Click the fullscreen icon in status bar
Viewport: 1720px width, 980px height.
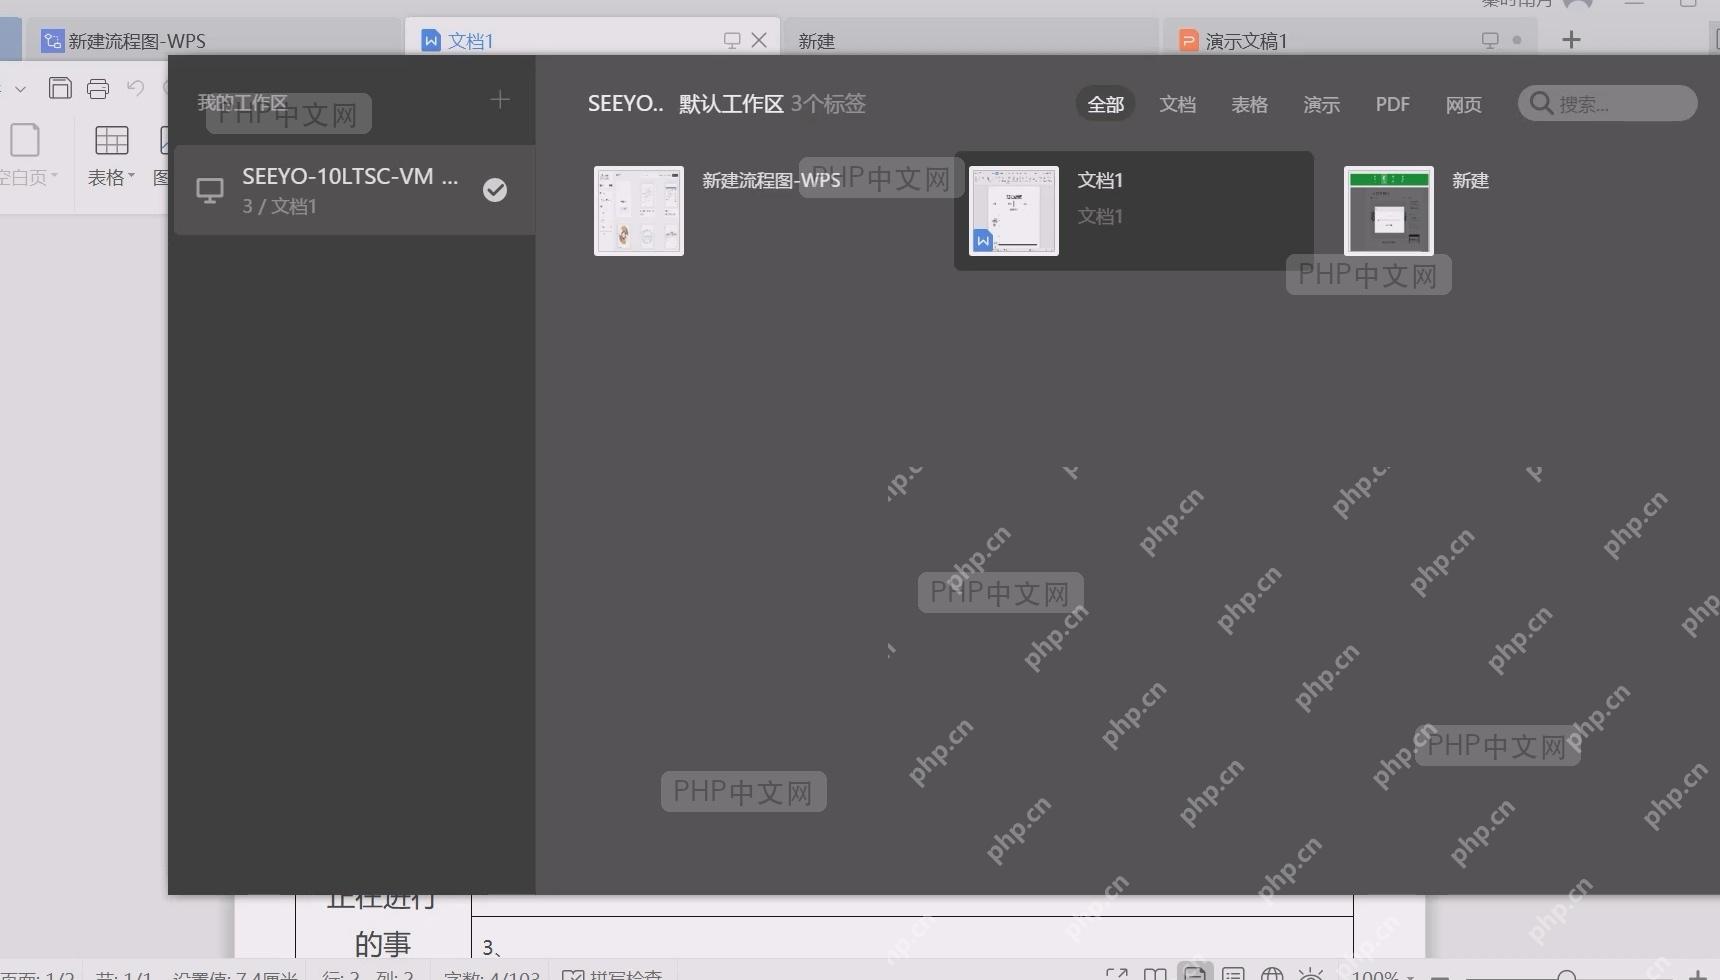click(1117, 975)
